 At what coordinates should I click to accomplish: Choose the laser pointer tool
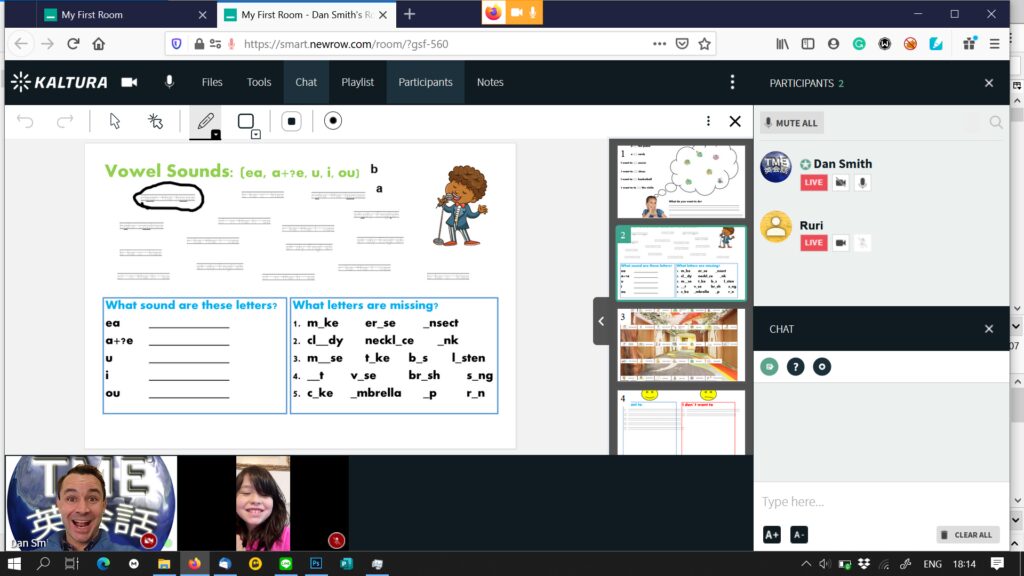pyautogui.click(x=155, y=121)
